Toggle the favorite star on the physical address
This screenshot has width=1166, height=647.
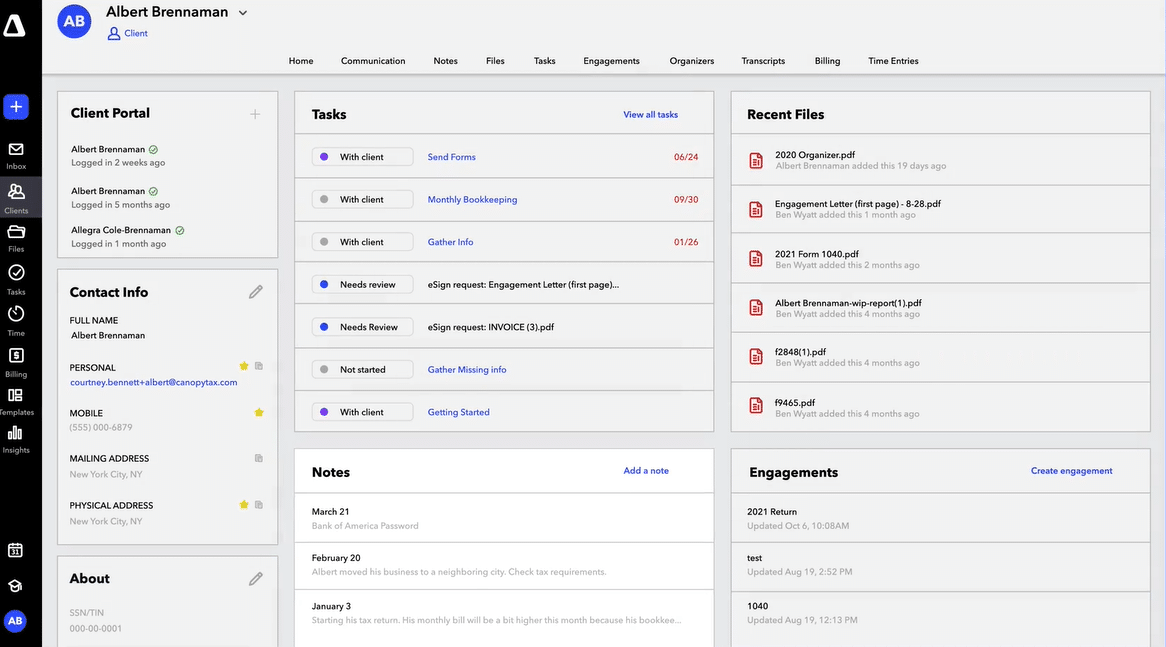tap(243, 504)
